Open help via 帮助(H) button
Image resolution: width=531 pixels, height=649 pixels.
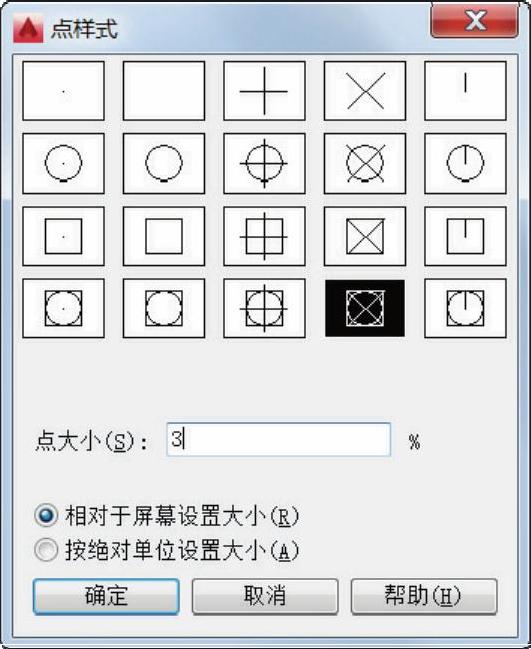click(424, 596)
